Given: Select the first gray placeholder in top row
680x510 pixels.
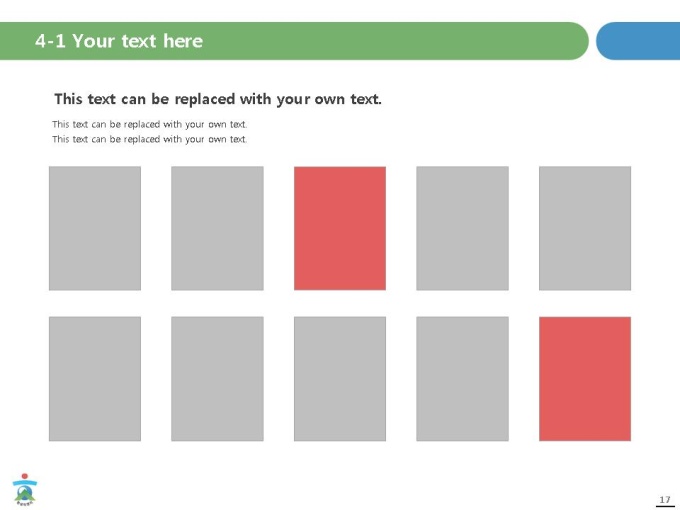Looking at the screenshot, I should pyautogui.click(x=95, y=228).
